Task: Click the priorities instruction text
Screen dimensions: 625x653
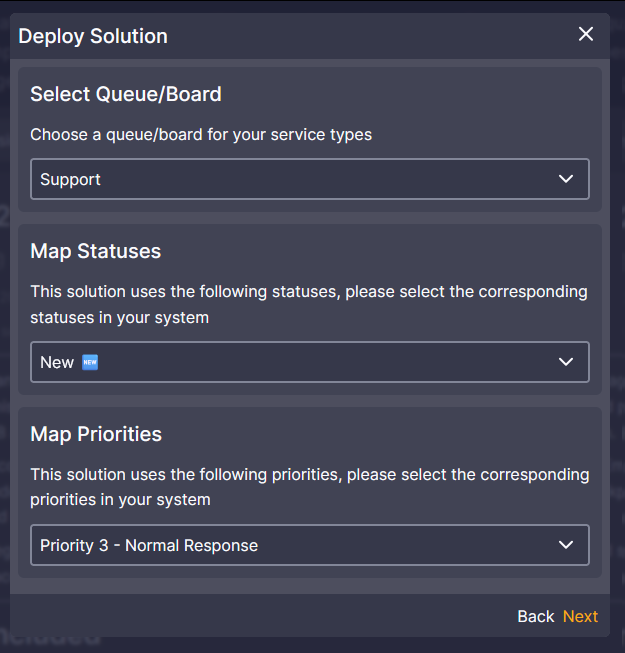Action: tap(309, 487)
